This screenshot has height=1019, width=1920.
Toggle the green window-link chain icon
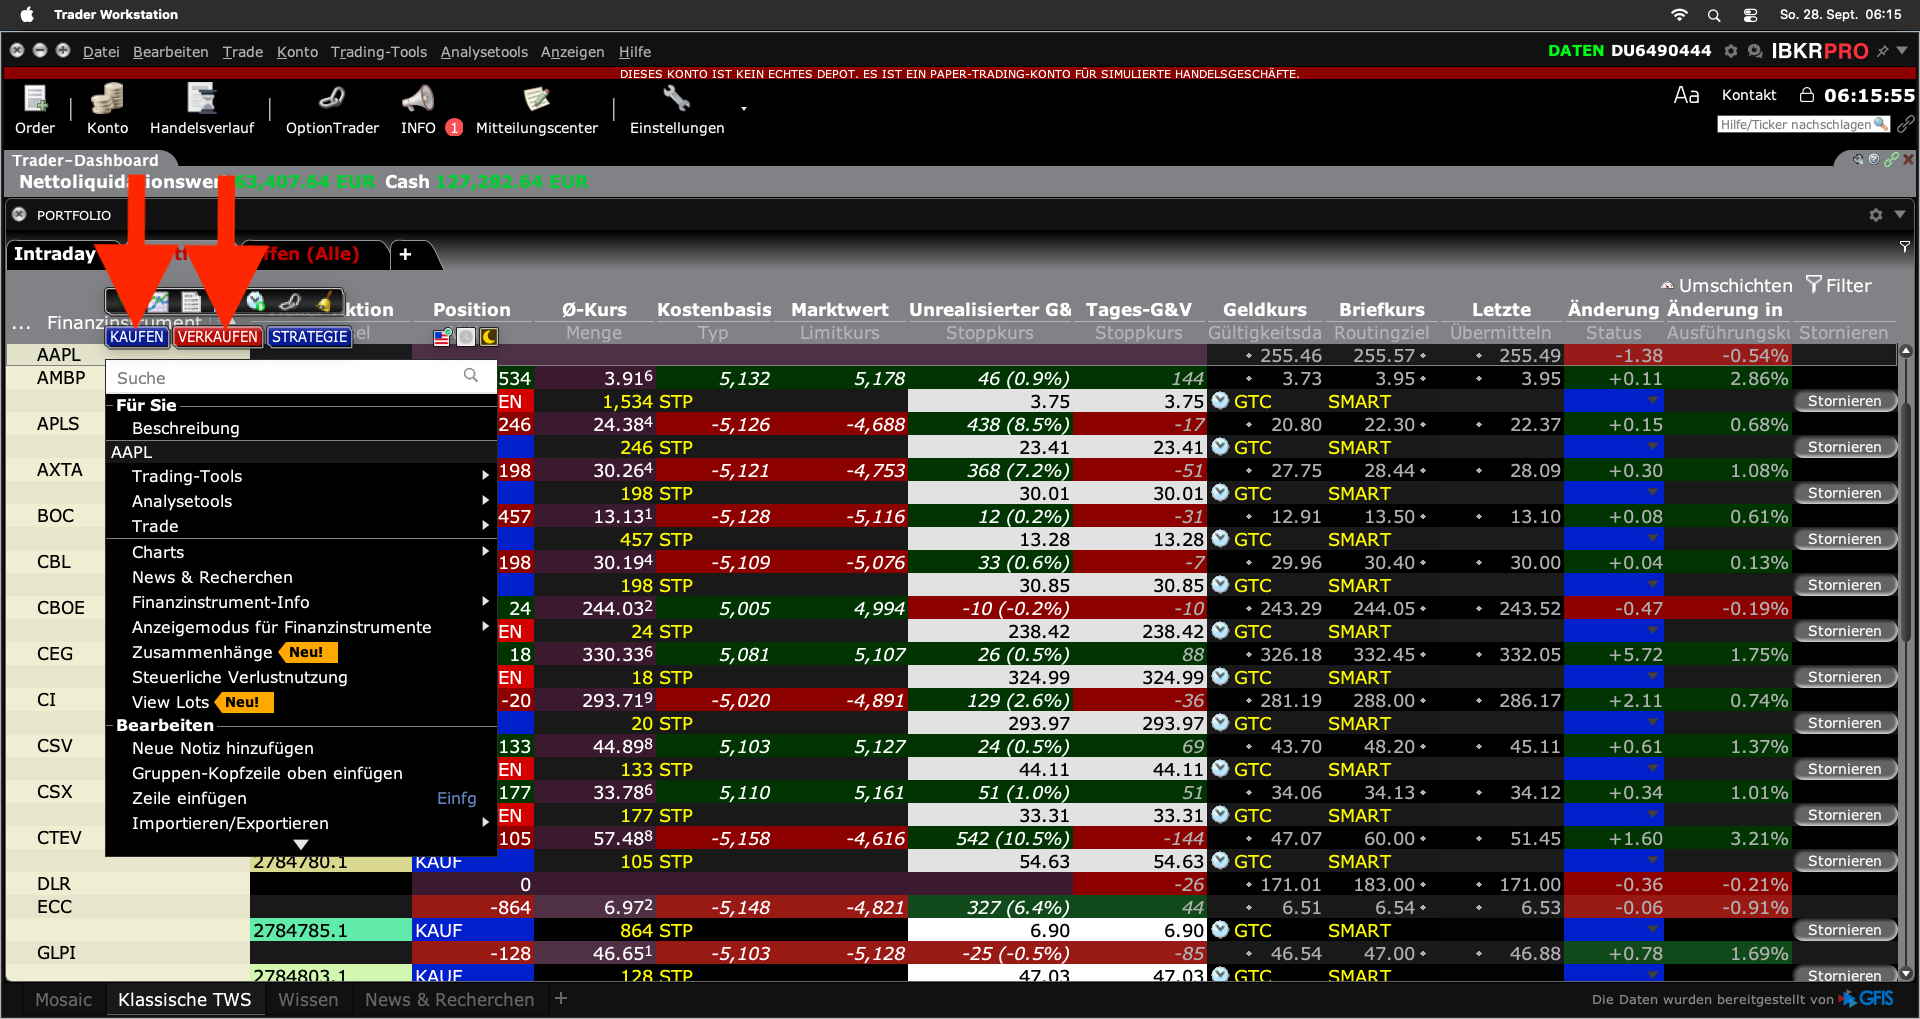pos(1890,160)
